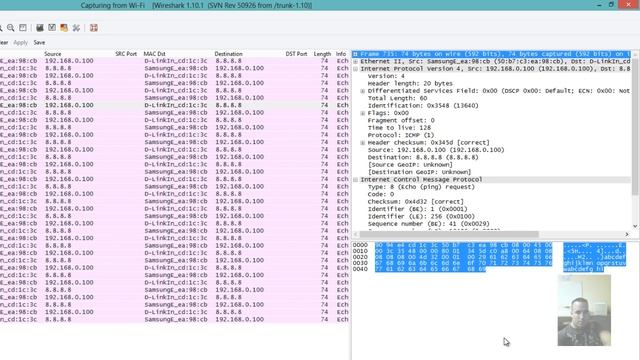Select the 'Protocol: ICMP (1)' line

click(x=401, y=135)
